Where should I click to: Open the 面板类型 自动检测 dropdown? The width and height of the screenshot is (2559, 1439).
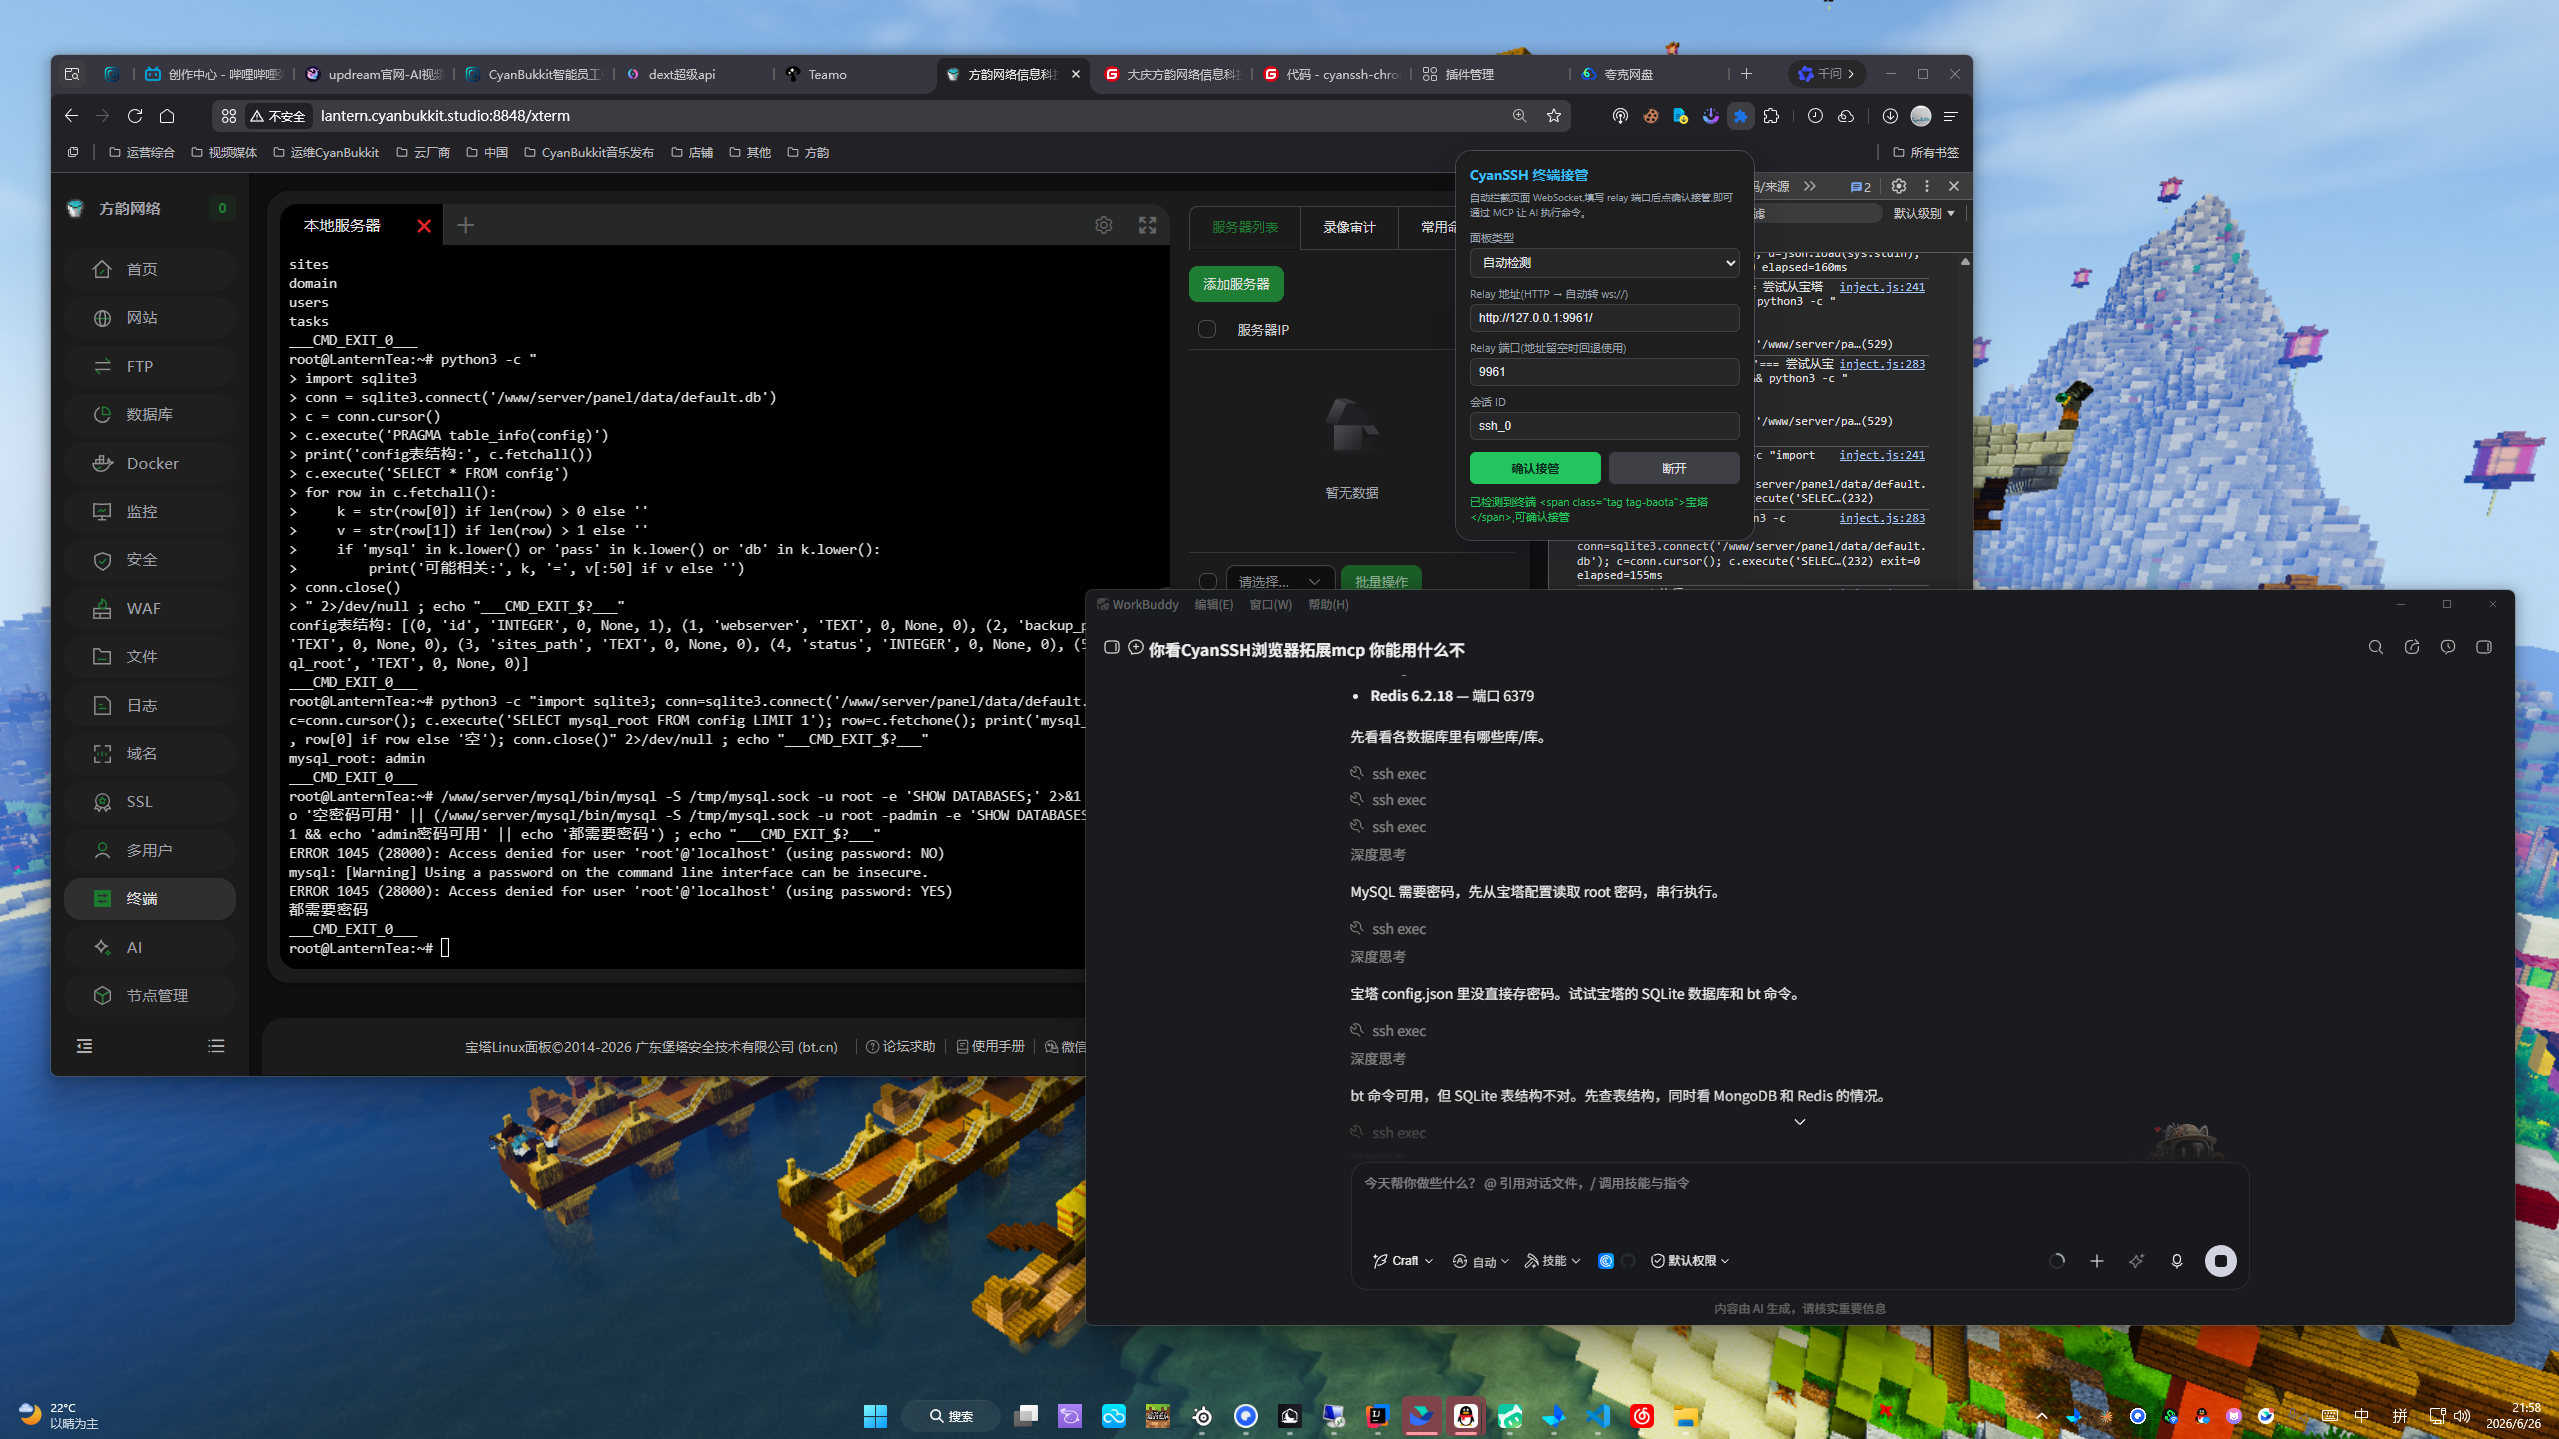pos(1604,263)
